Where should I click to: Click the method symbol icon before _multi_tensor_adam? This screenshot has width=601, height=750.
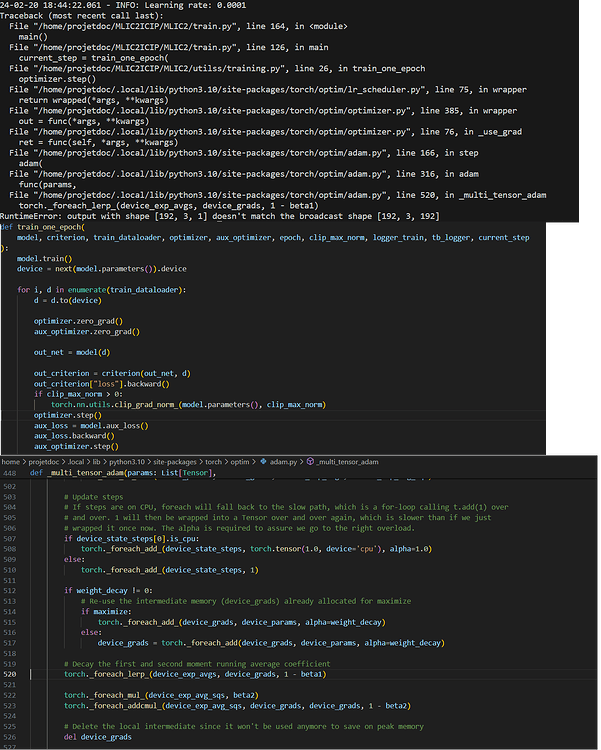pyautogui.click(x=310, y=462)
